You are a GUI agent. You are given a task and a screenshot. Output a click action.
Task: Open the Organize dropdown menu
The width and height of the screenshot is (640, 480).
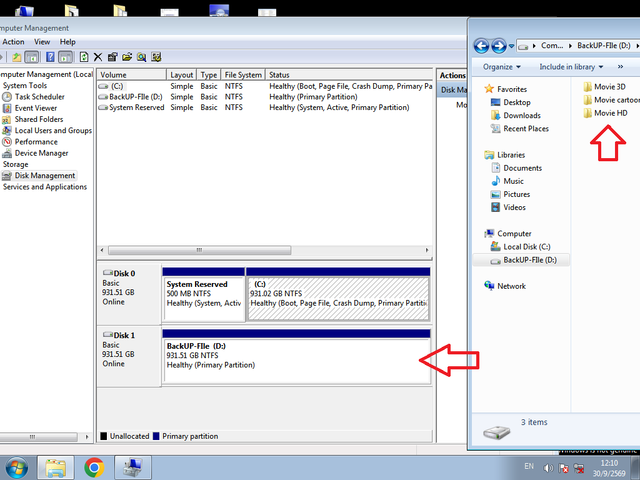502,67
